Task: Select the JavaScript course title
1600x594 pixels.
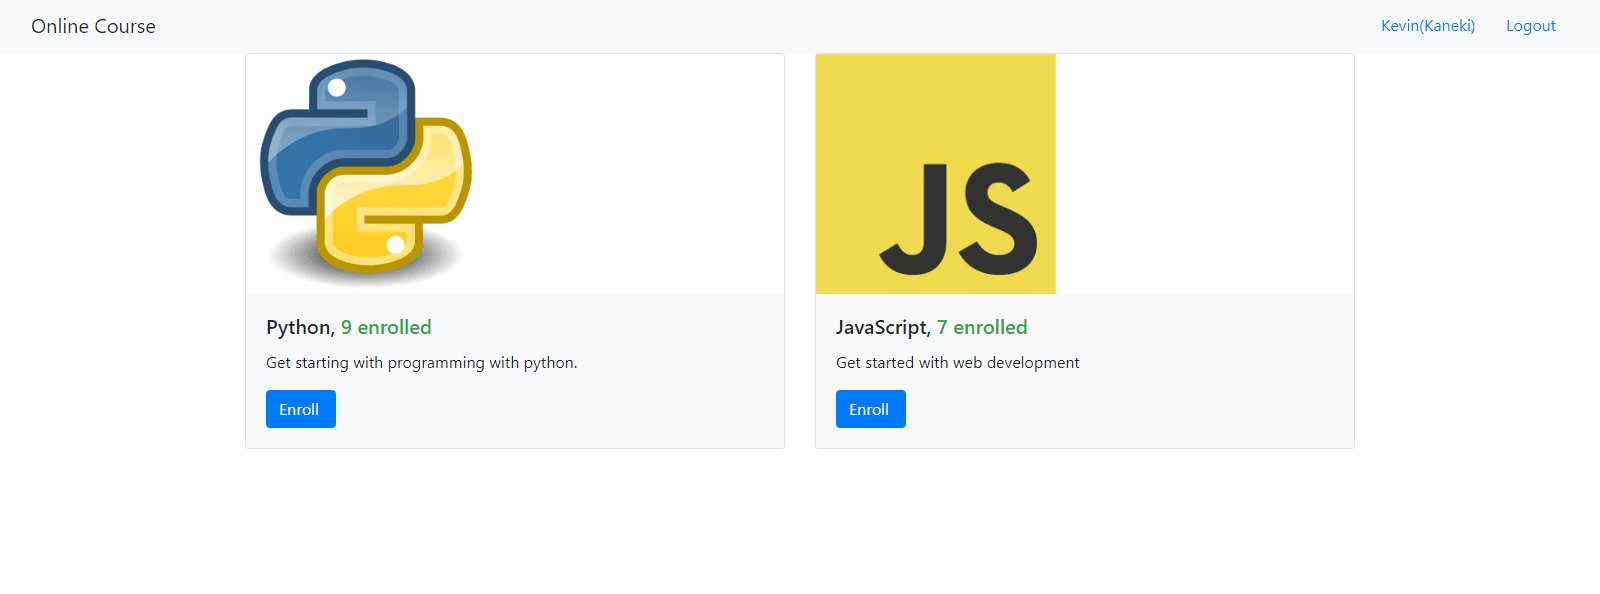Action: click(883, 328)
